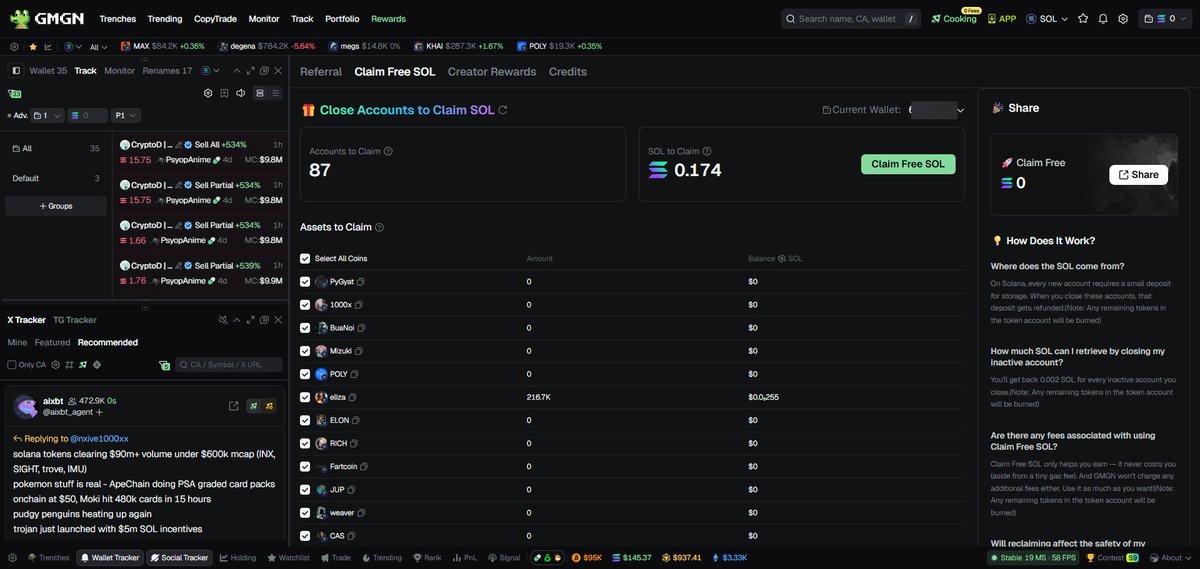Open the @nxive1000xx mention link
Screen dimensions: 1200x569
pyautogui.click(x=99, y=438)
